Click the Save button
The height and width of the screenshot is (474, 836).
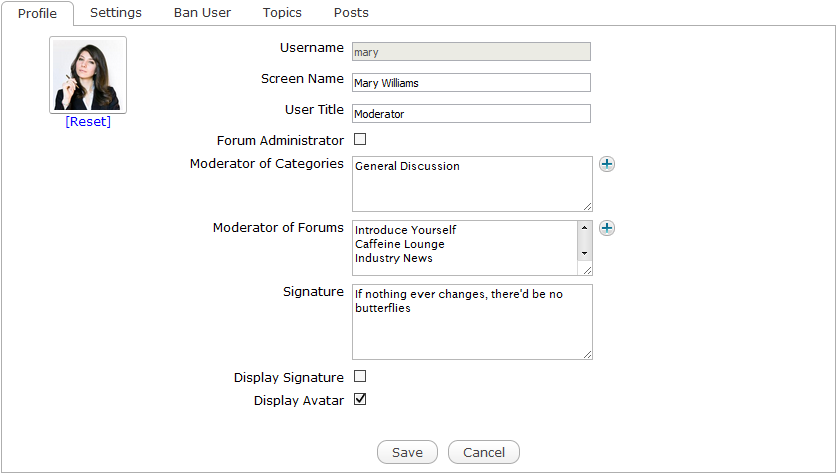[407, 452]
